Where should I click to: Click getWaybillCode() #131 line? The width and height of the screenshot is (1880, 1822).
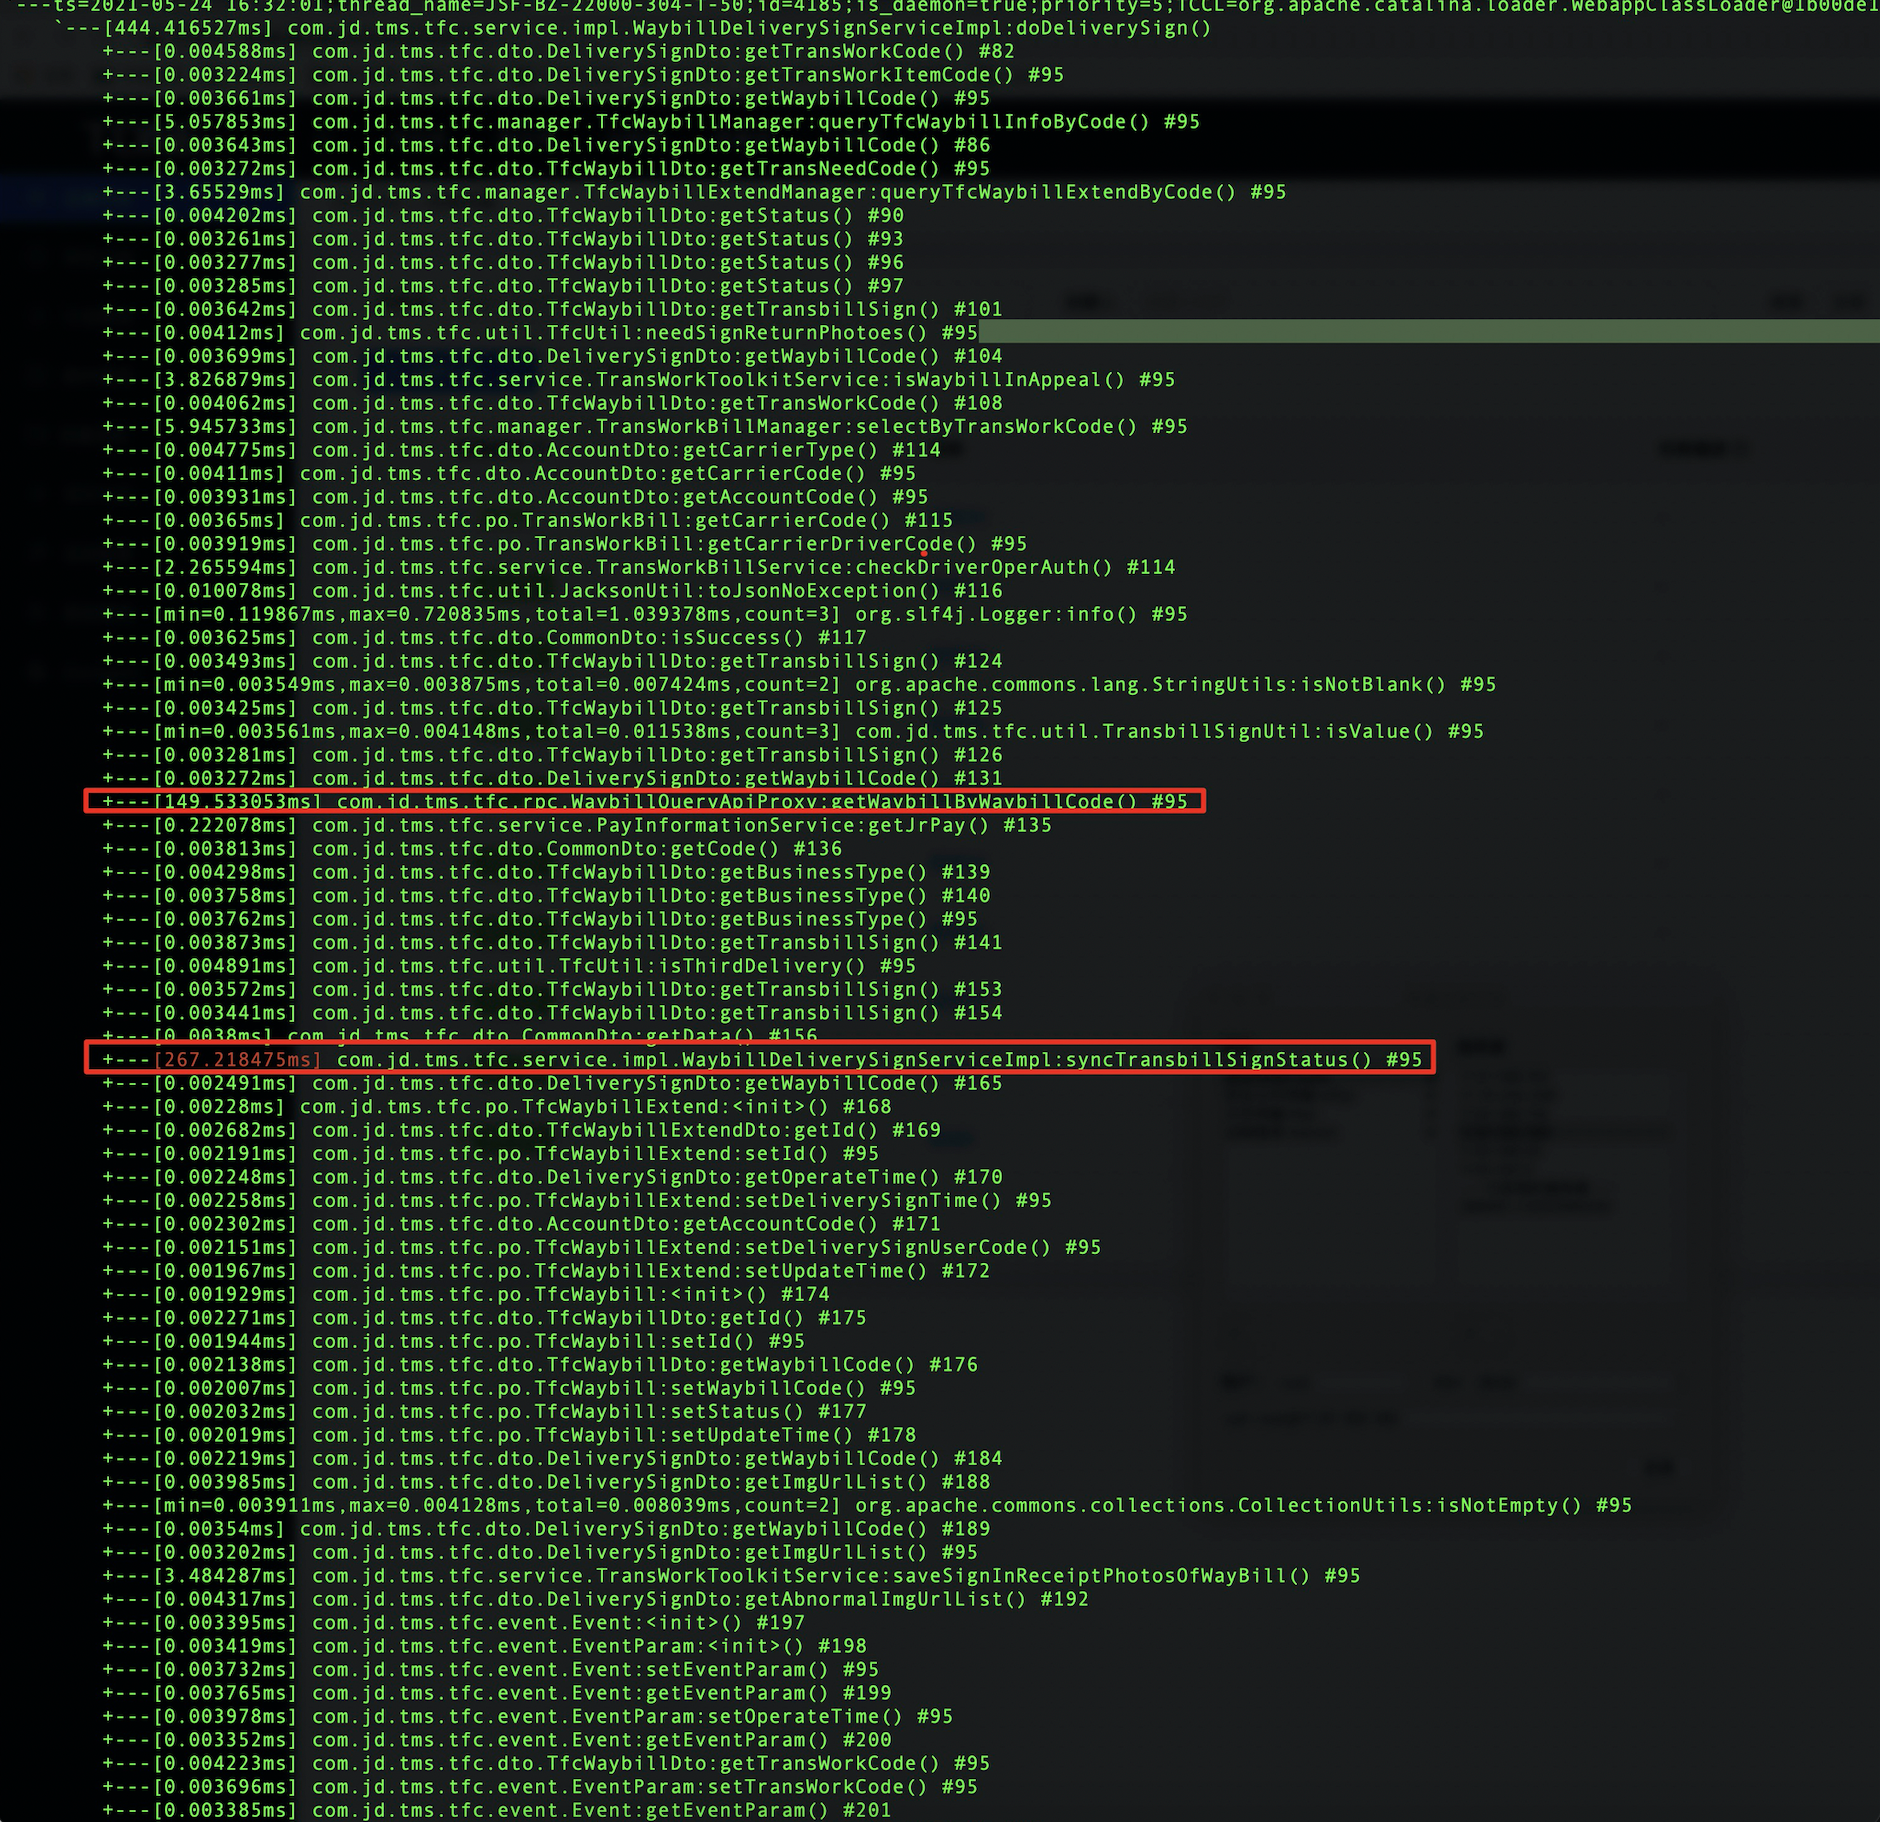(552, 779)
